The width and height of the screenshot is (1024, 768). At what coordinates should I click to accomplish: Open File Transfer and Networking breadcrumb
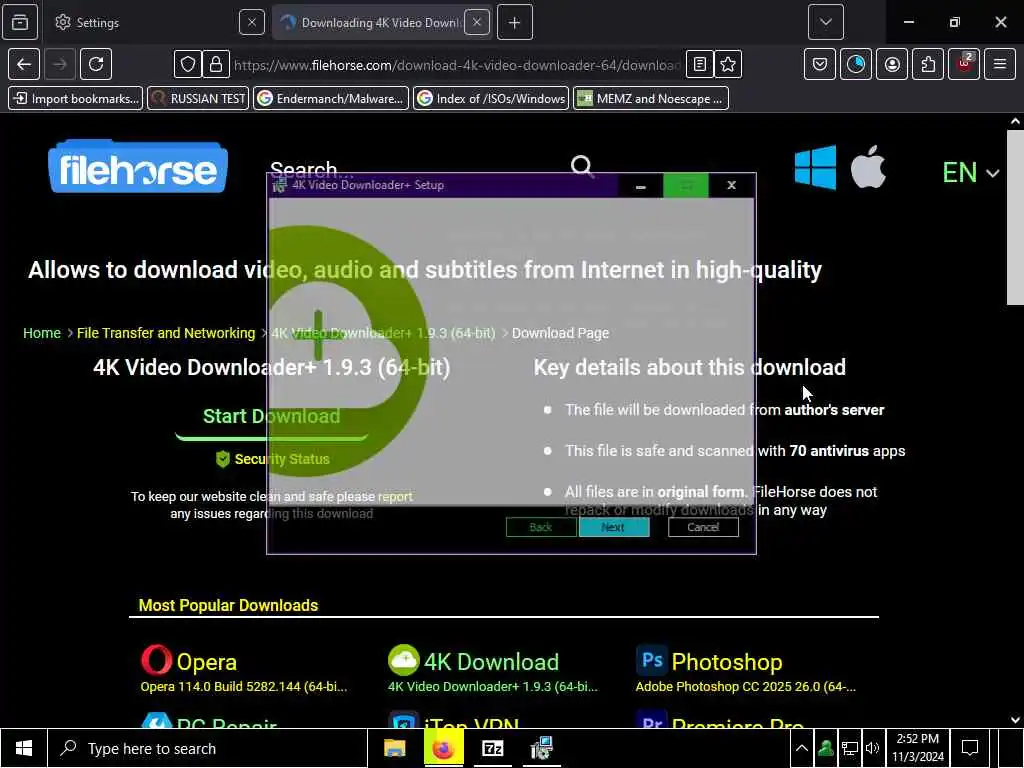coord(166,333)
